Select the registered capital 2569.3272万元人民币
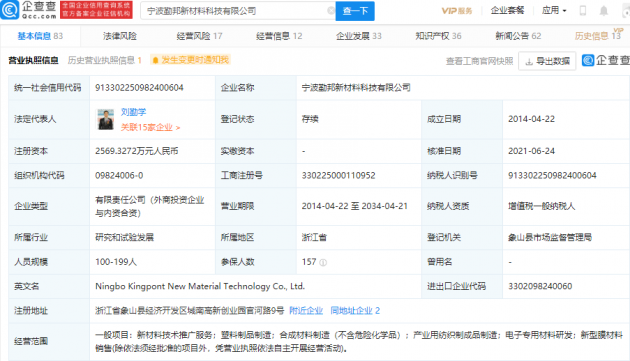The height and width of the screenshot is (361, 630). (x=137, y=151)
